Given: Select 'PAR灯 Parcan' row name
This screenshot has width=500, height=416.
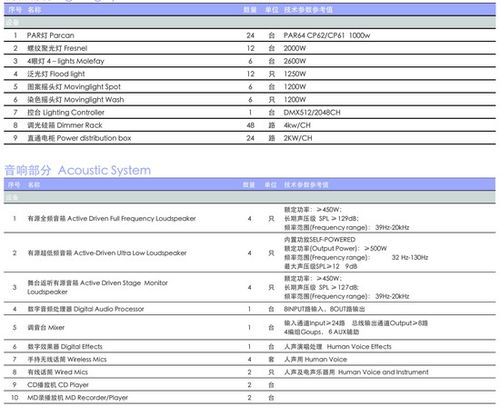Looking at the screenshot, I should pos(51,35).
